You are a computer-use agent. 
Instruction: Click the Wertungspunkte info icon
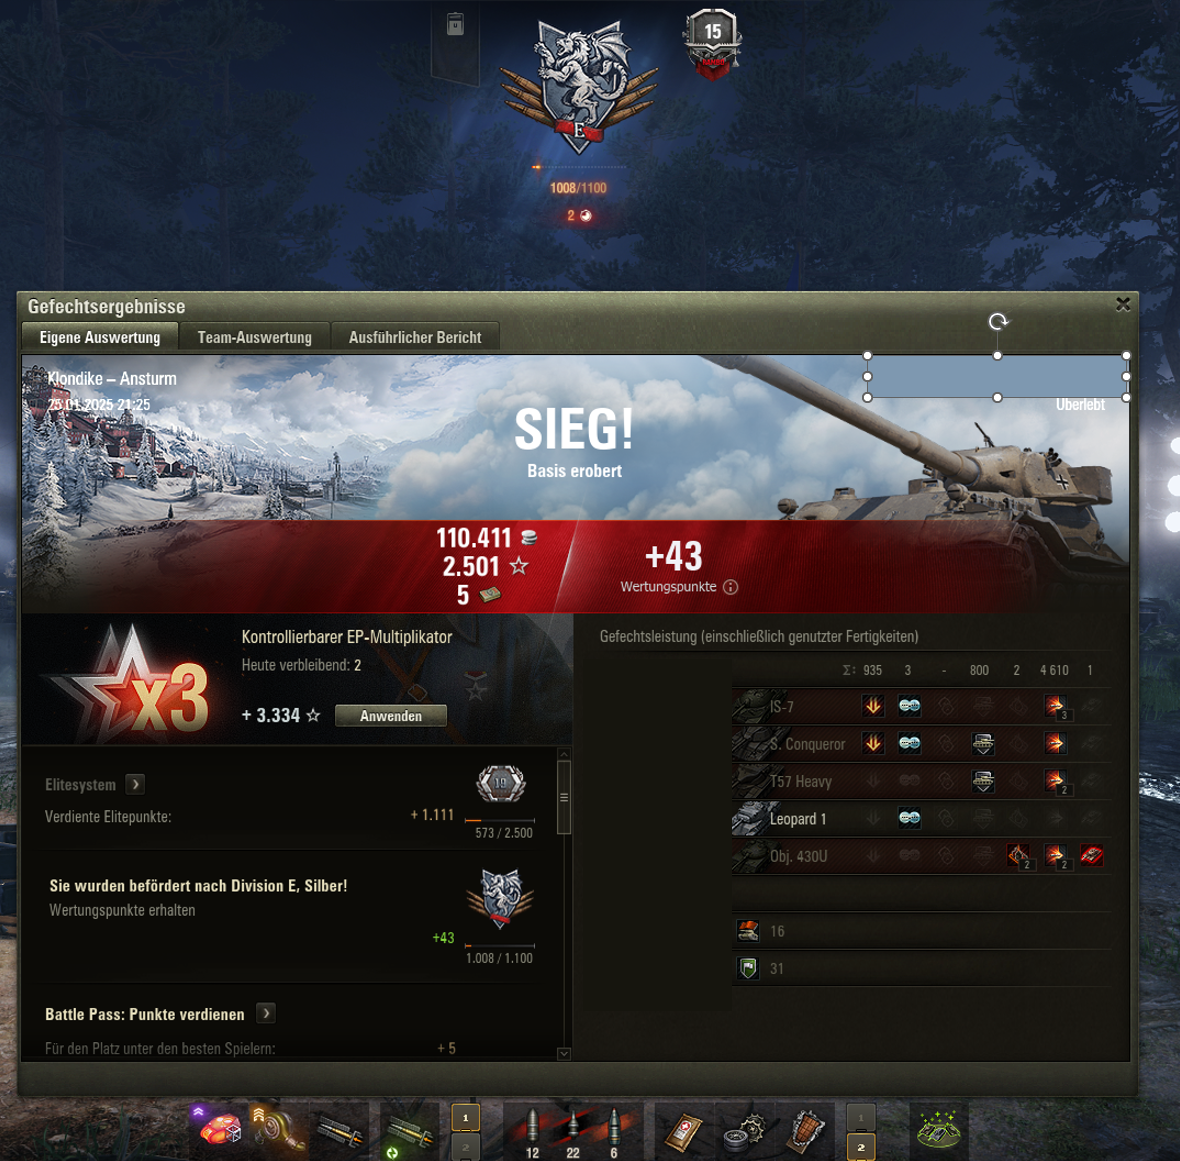(730, 587)
